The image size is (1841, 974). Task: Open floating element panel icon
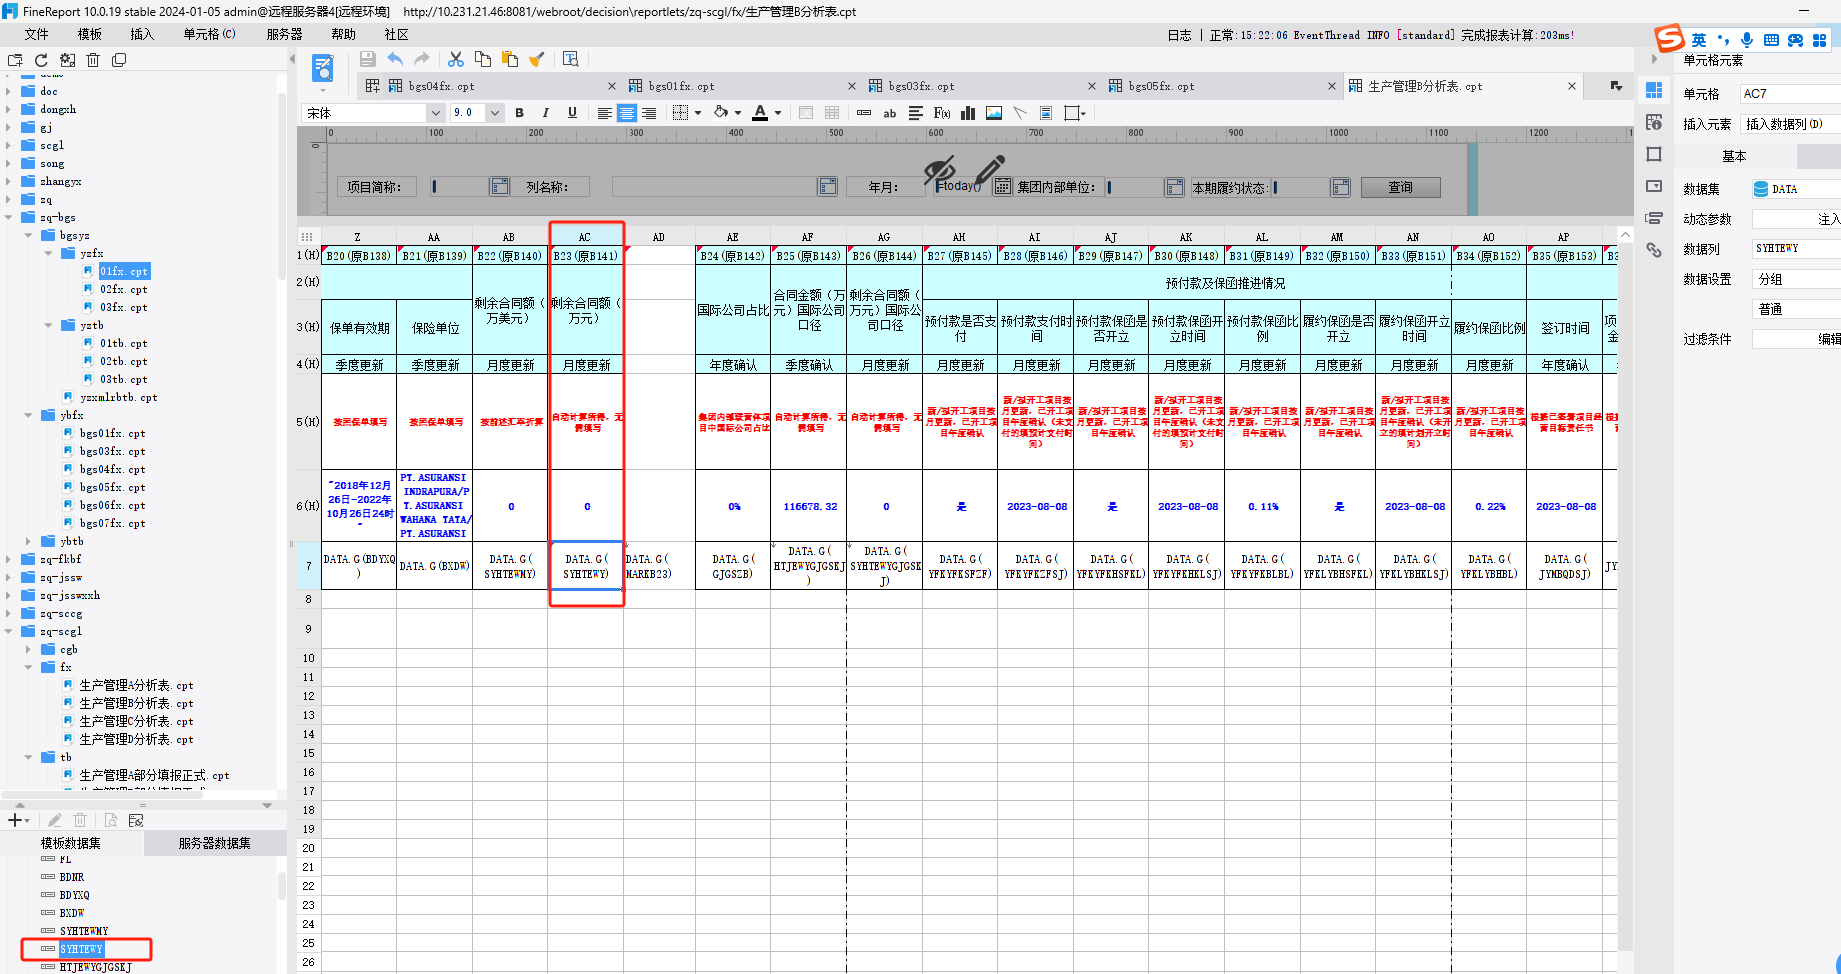coord(1654,154)
